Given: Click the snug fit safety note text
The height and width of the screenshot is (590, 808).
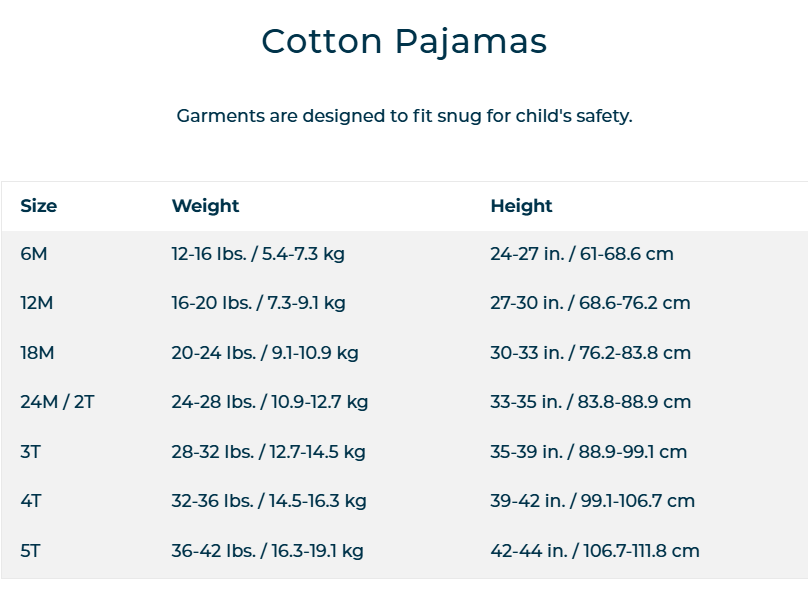Looking at the screenshot, I should (405, 116).
